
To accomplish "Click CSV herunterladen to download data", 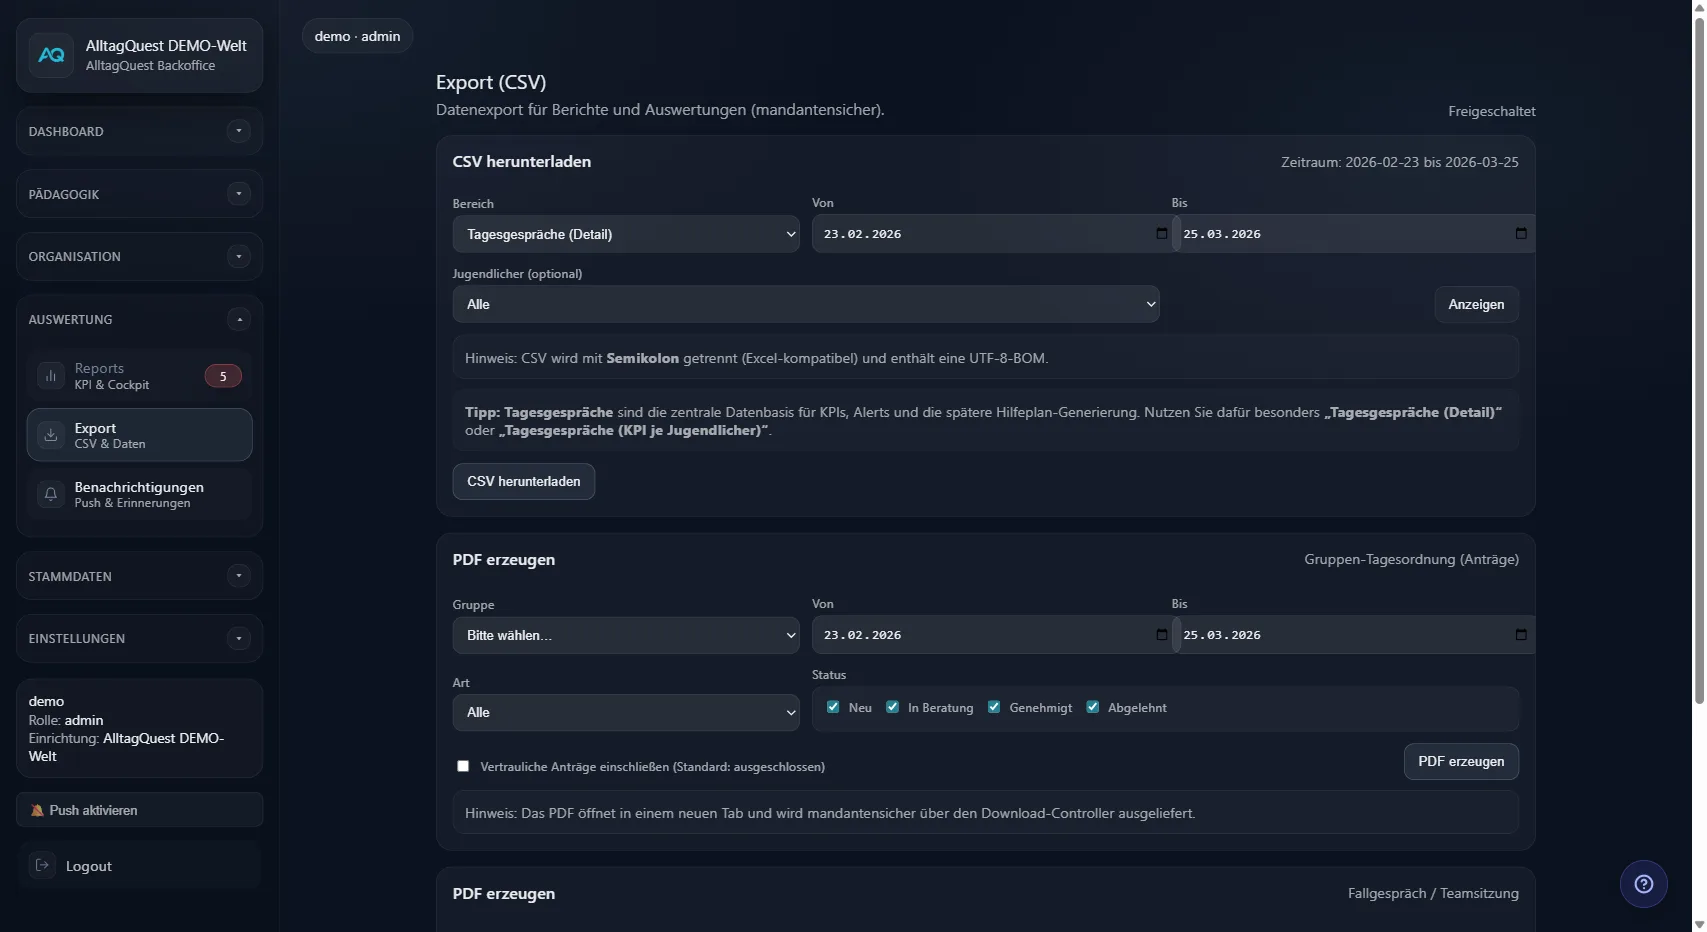I will (x=523, y=481).
